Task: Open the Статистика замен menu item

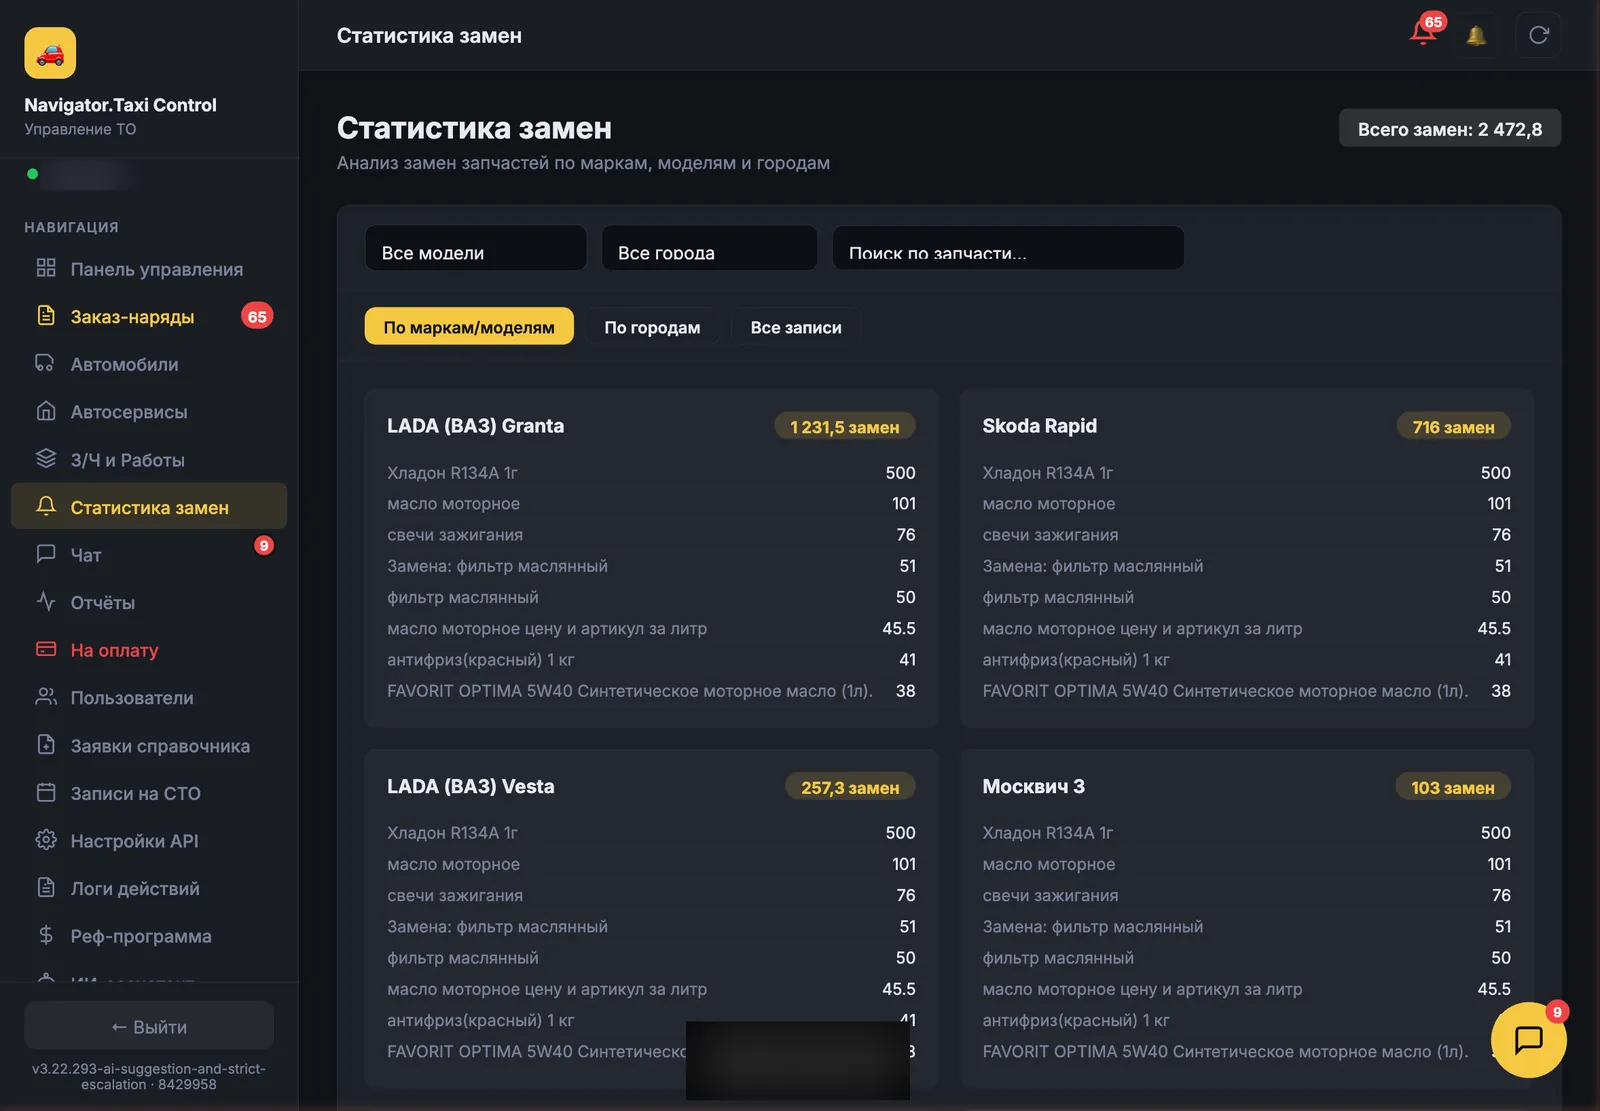Action: click(x=149, y=507)
